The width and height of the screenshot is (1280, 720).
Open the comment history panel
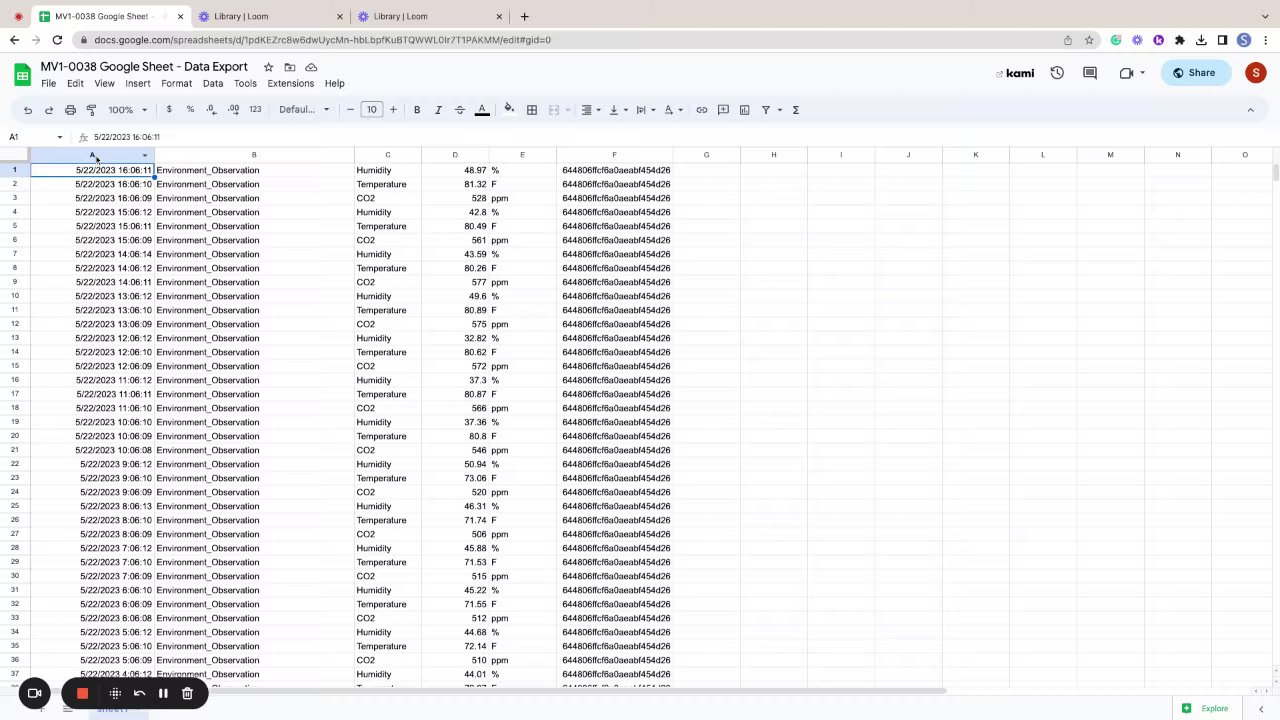point(1090,73)
